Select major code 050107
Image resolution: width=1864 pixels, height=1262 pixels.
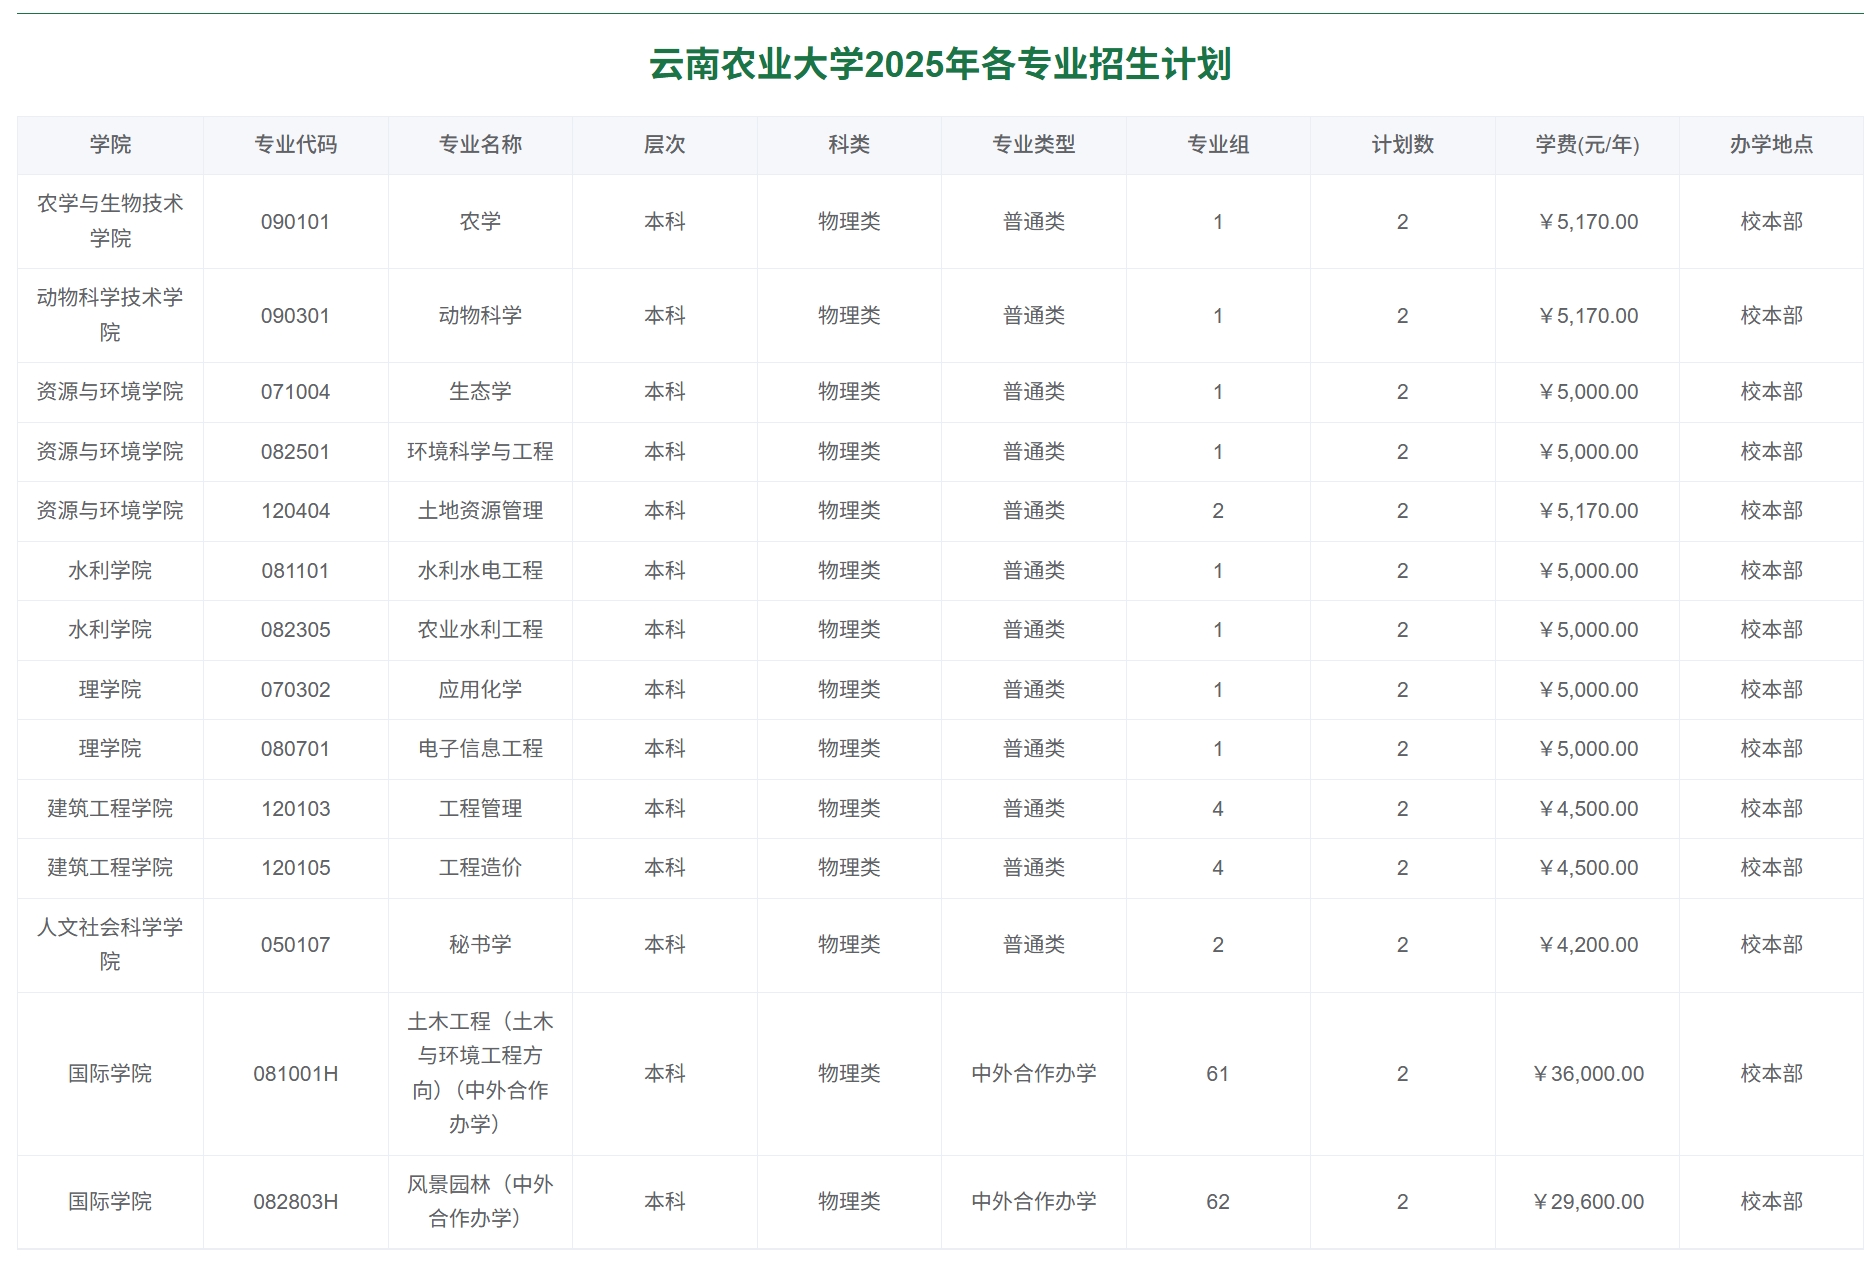(x=296, y=945)
